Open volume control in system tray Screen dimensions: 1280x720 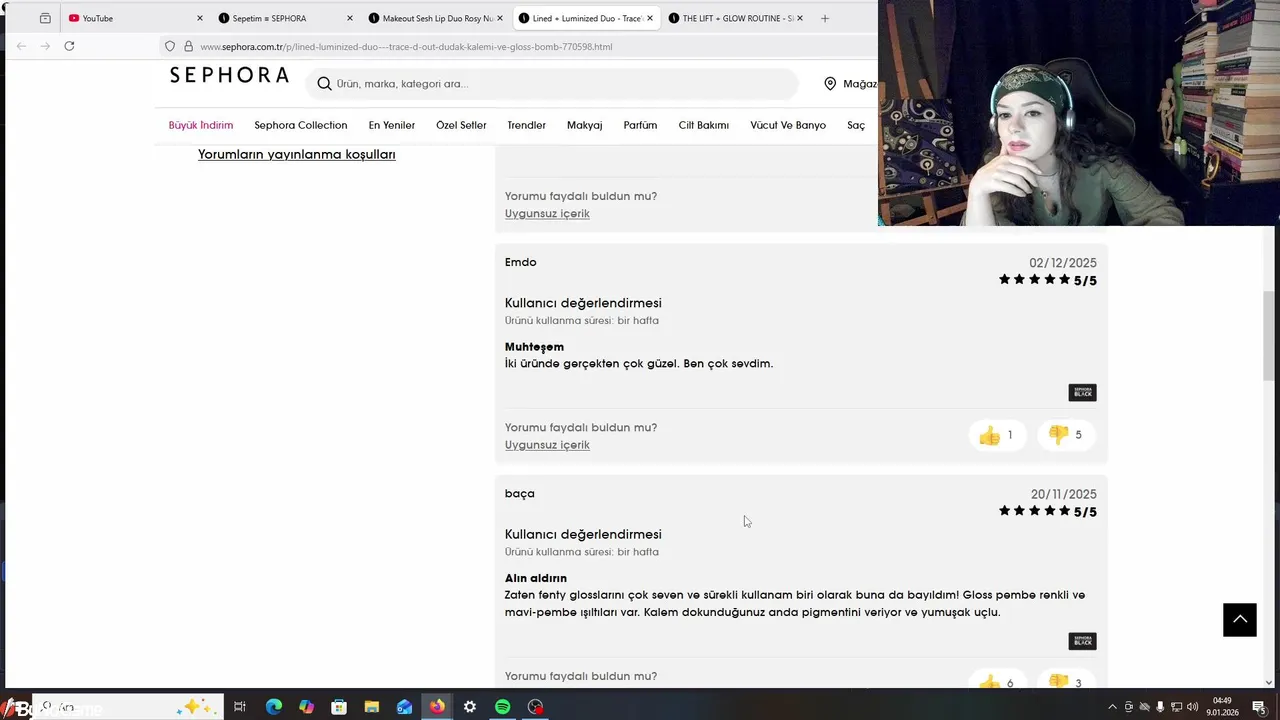[1193, 707]
